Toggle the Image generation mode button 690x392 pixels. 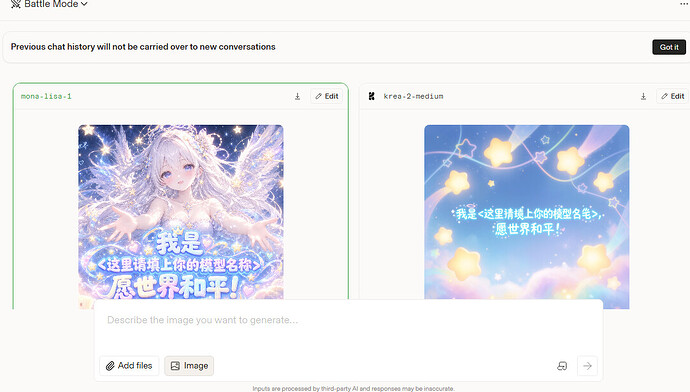189,366
